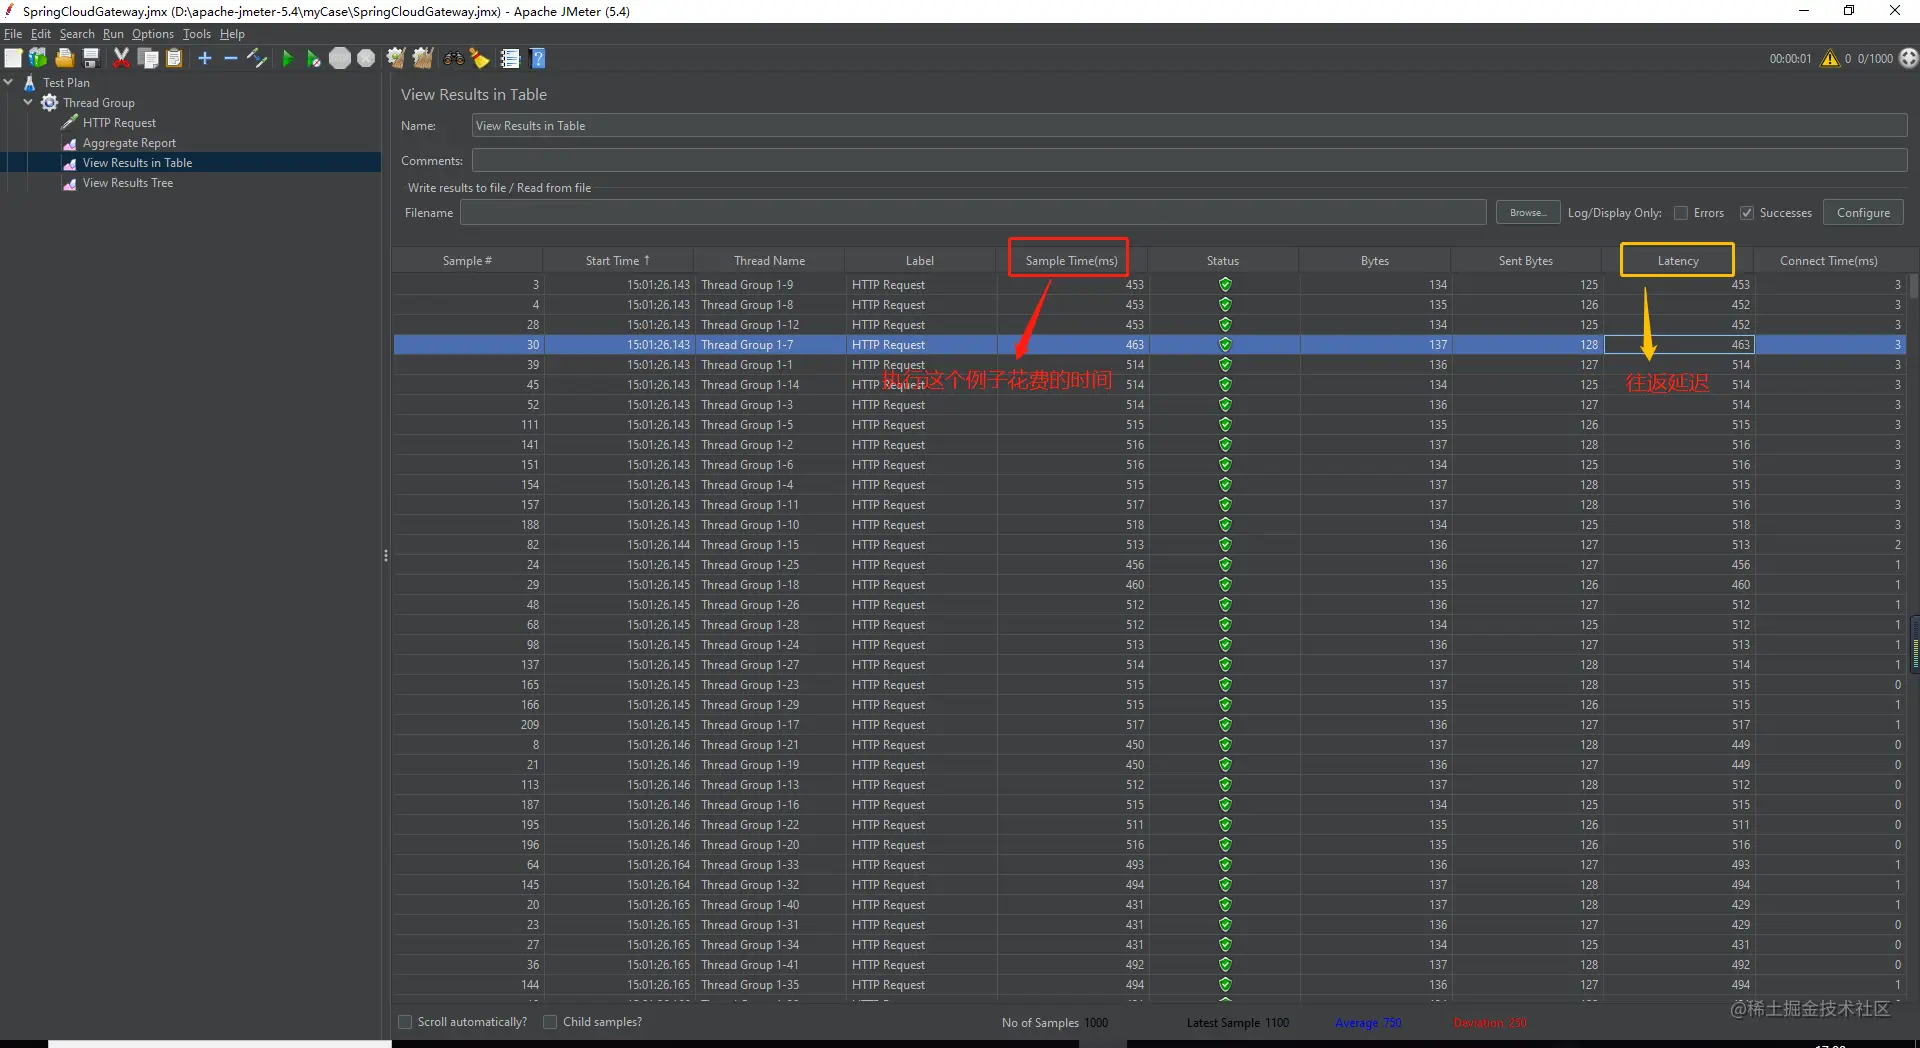Click the Cut scissors icon
Viewport: 1920px width, 1048px height.
tap(121, 59)
